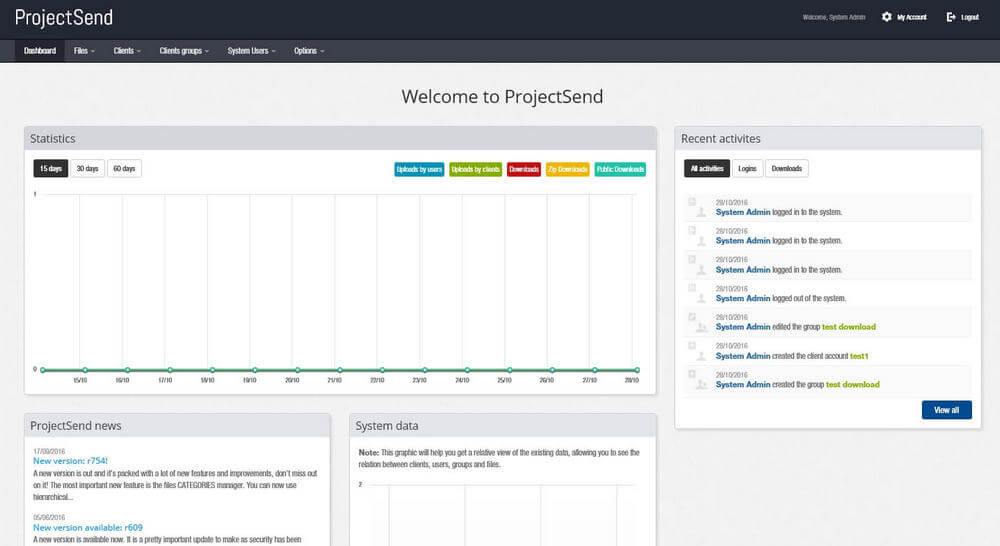The height and width of the screenshot is (546, 1000).
Task: Click the Recent activites panel heading
Action: tap(721, 138)
